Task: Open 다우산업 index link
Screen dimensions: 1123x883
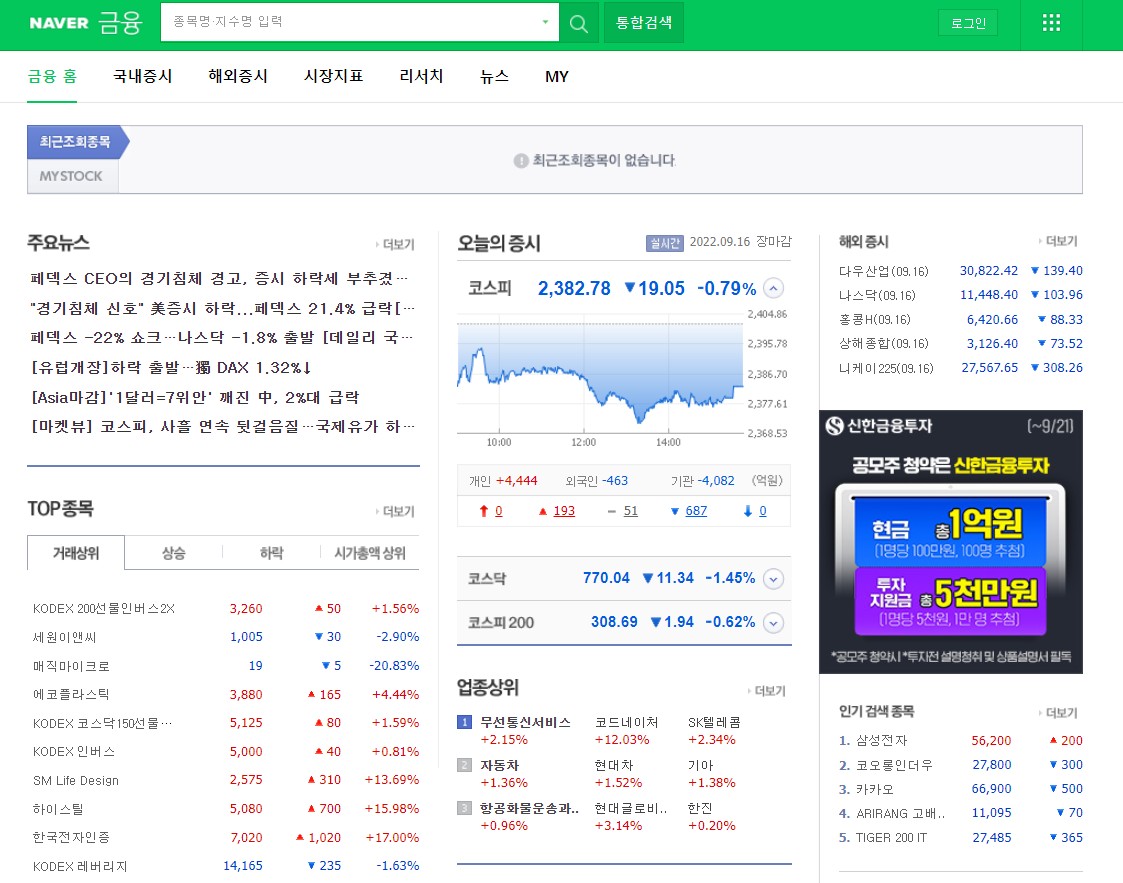Action: point(883,271)
